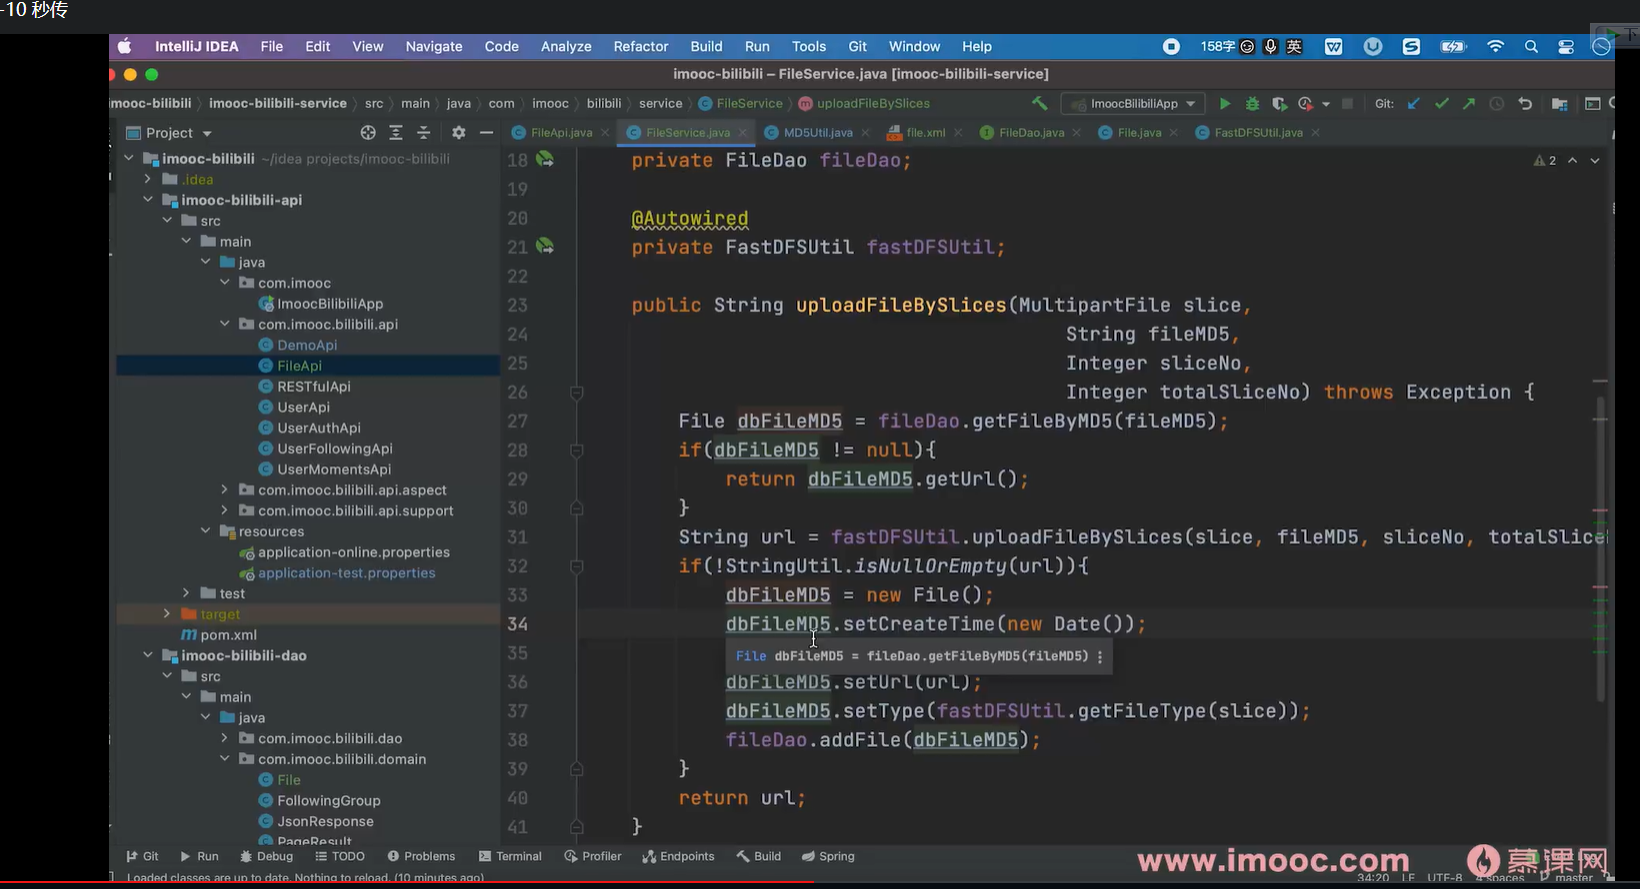Open the Project panel gear settings
The image size is (1640, 889).
[458, 133]
